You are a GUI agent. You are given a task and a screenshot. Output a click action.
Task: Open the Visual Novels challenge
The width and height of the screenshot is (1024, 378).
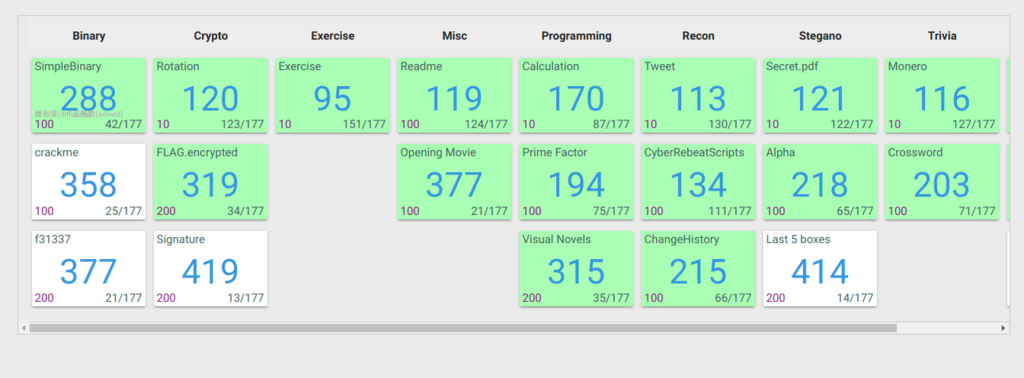pyautogui.click(x=577, y=268)
